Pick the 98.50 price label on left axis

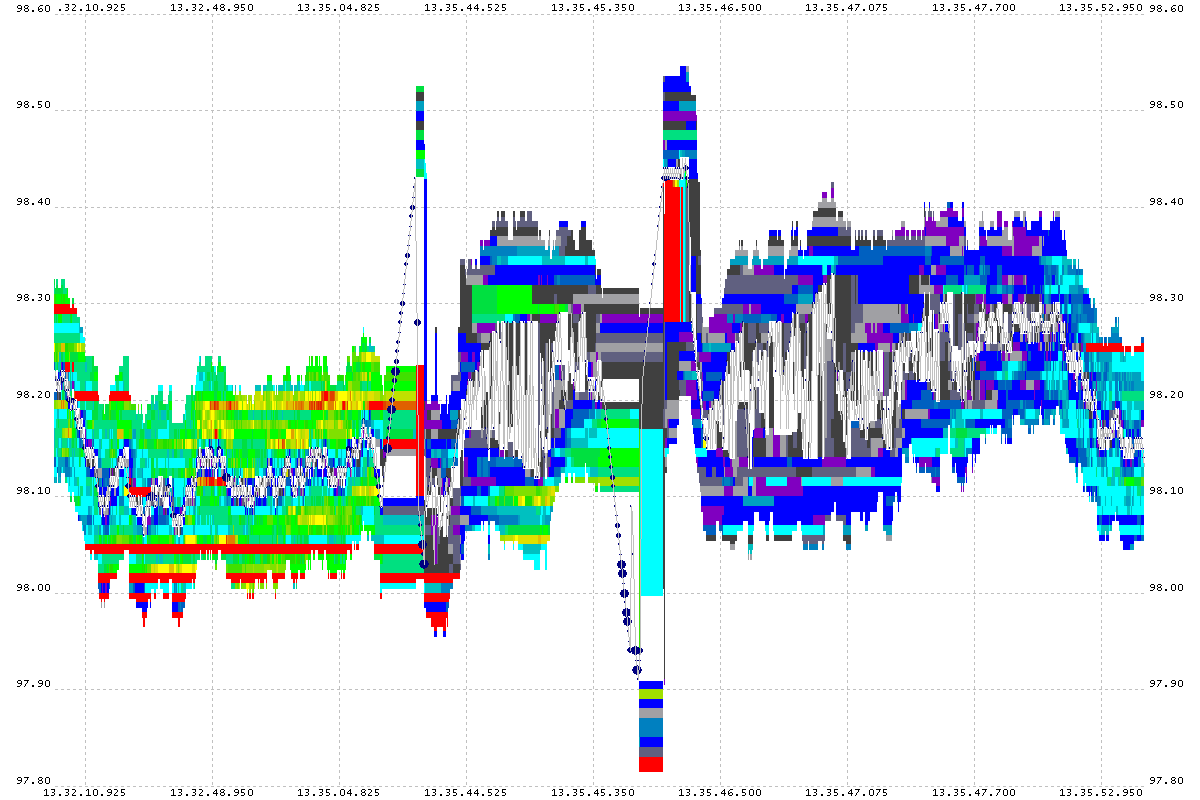point(36,105)
